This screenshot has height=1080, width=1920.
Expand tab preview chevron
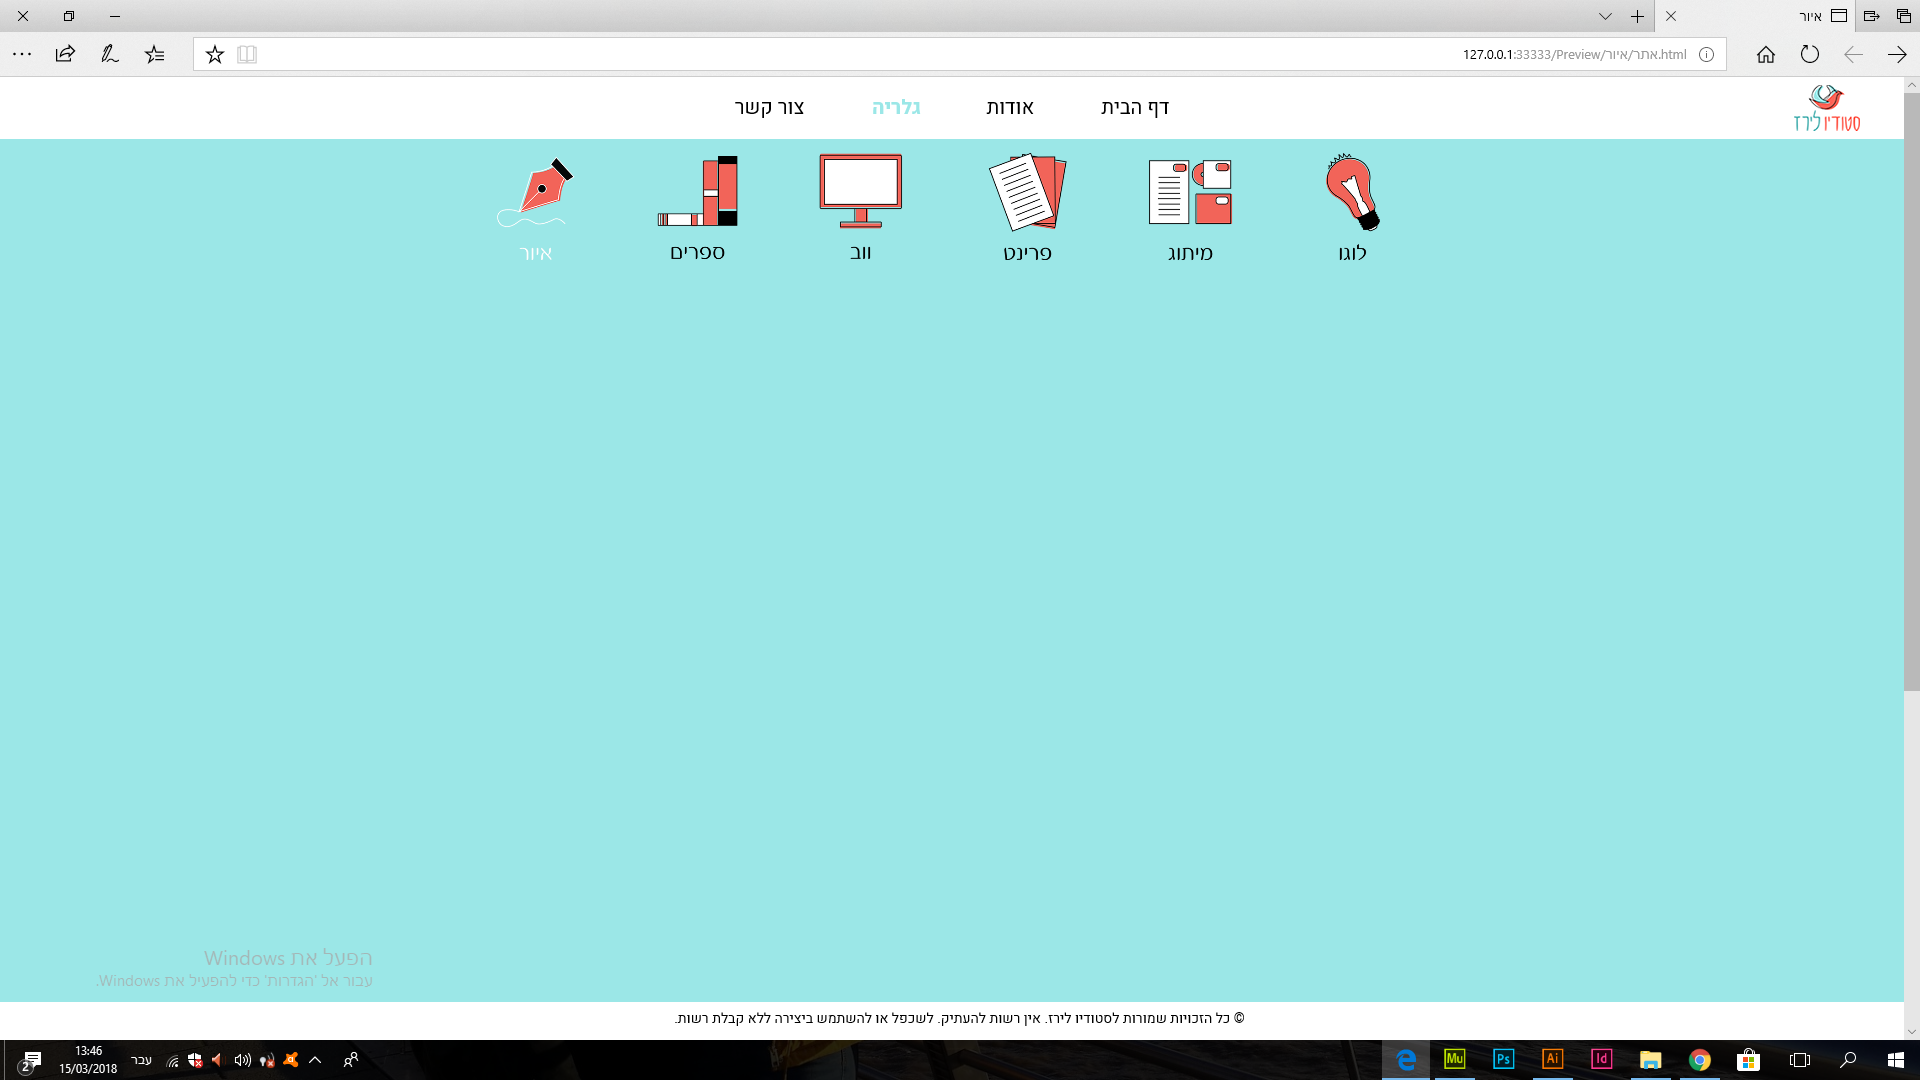point(1605,16)
